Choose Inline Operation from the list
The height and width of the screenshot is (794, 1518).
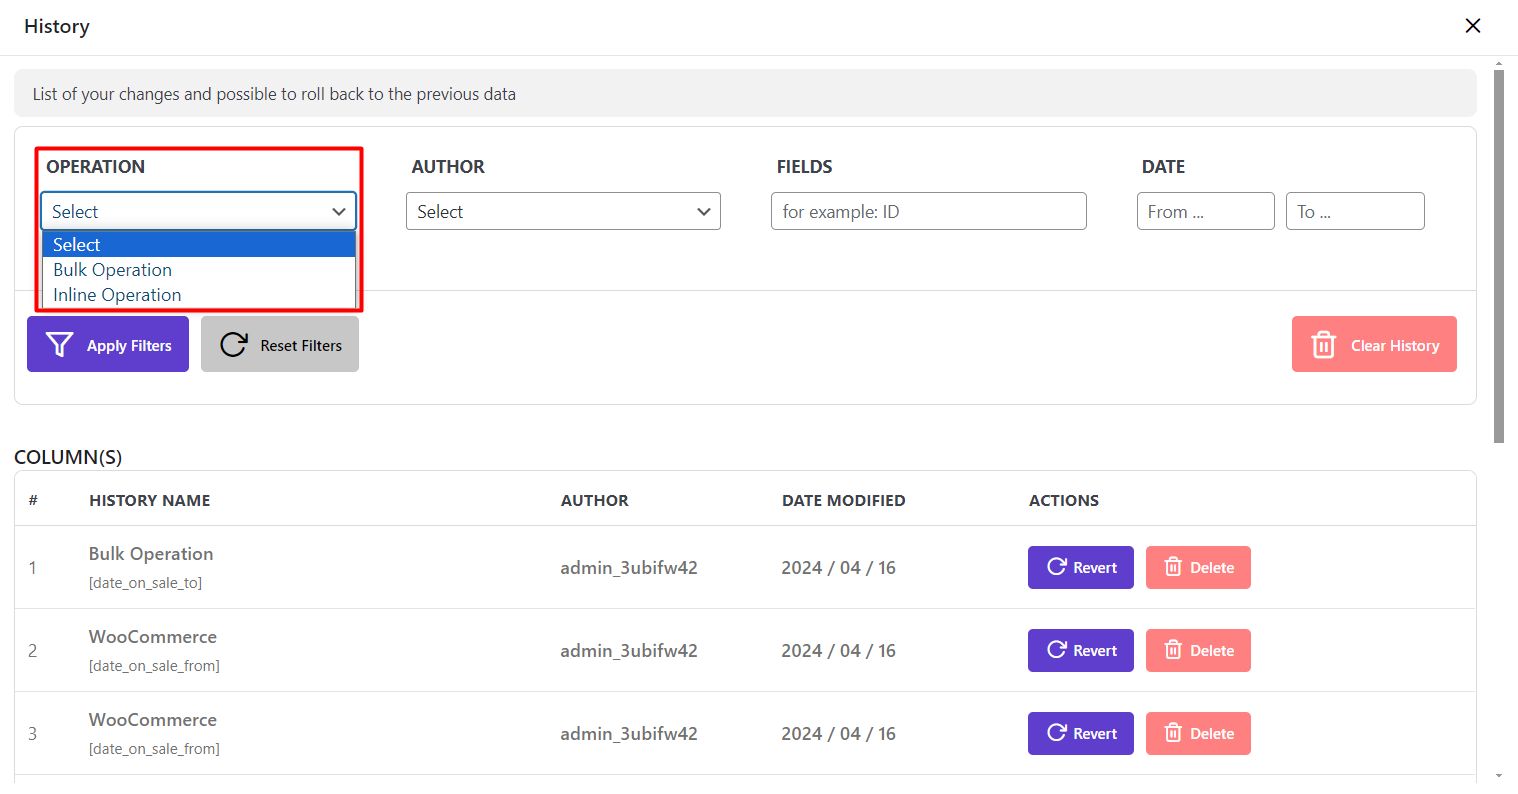(x=117, y=295)
